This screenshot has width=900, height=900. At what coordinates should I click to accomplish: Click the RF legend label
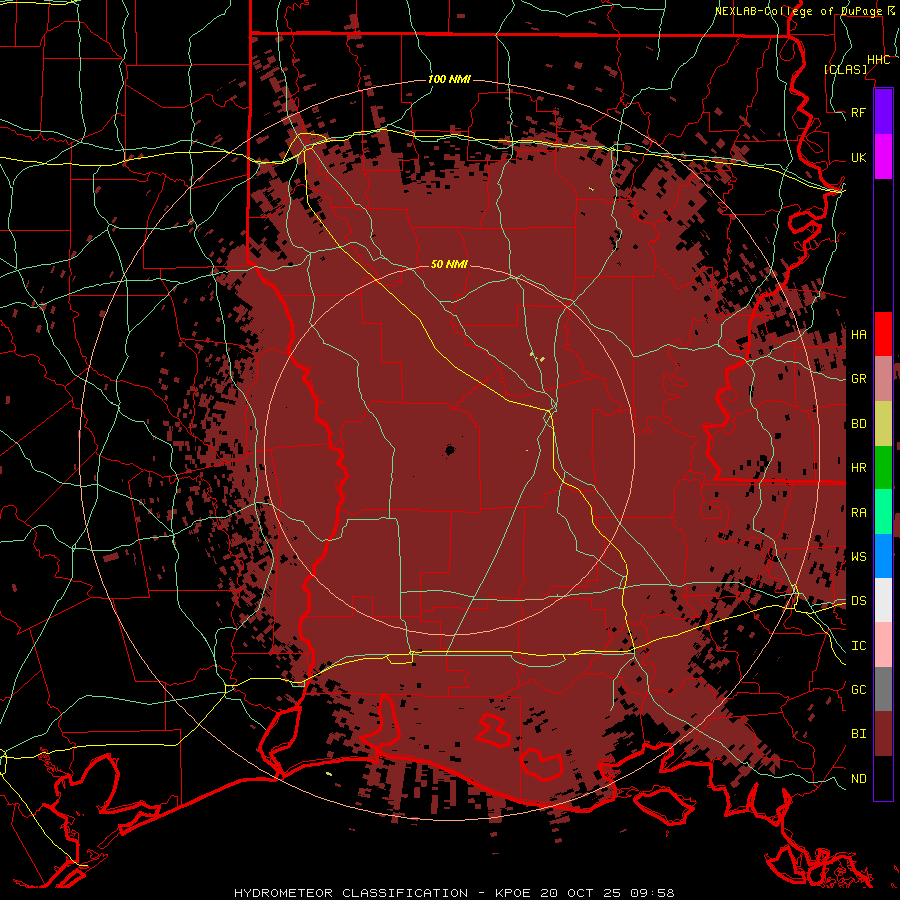point(858,112)
